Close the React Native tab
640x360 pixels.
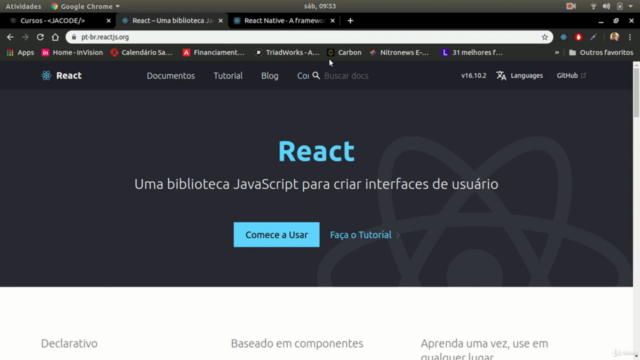333,20
